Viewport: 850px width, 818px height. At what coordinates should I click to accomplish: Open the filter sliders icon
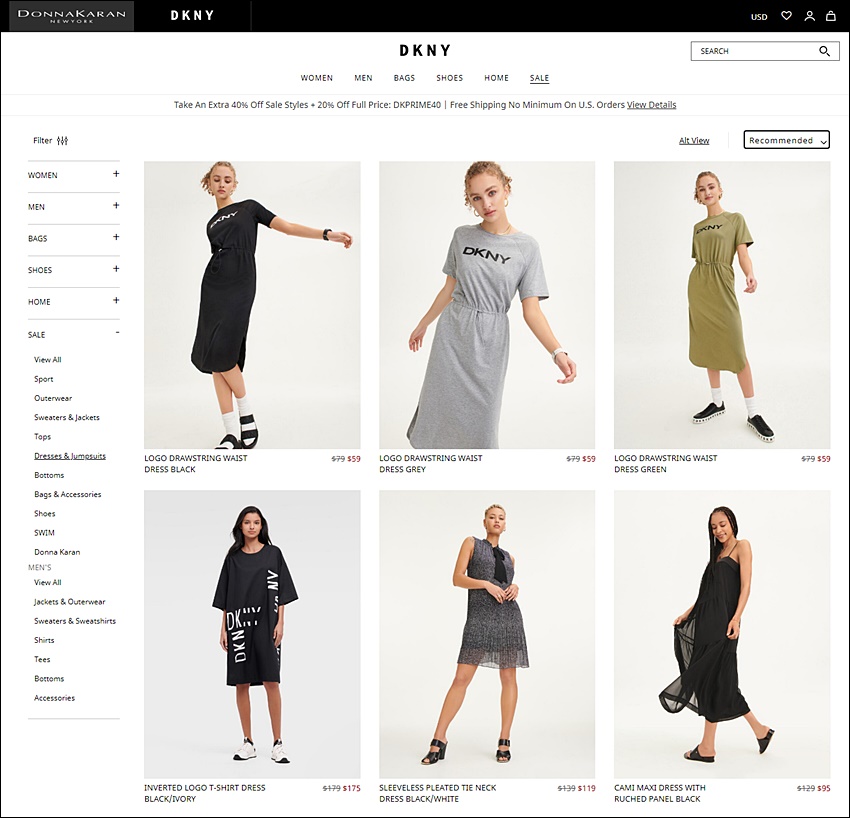coord(62,140)
